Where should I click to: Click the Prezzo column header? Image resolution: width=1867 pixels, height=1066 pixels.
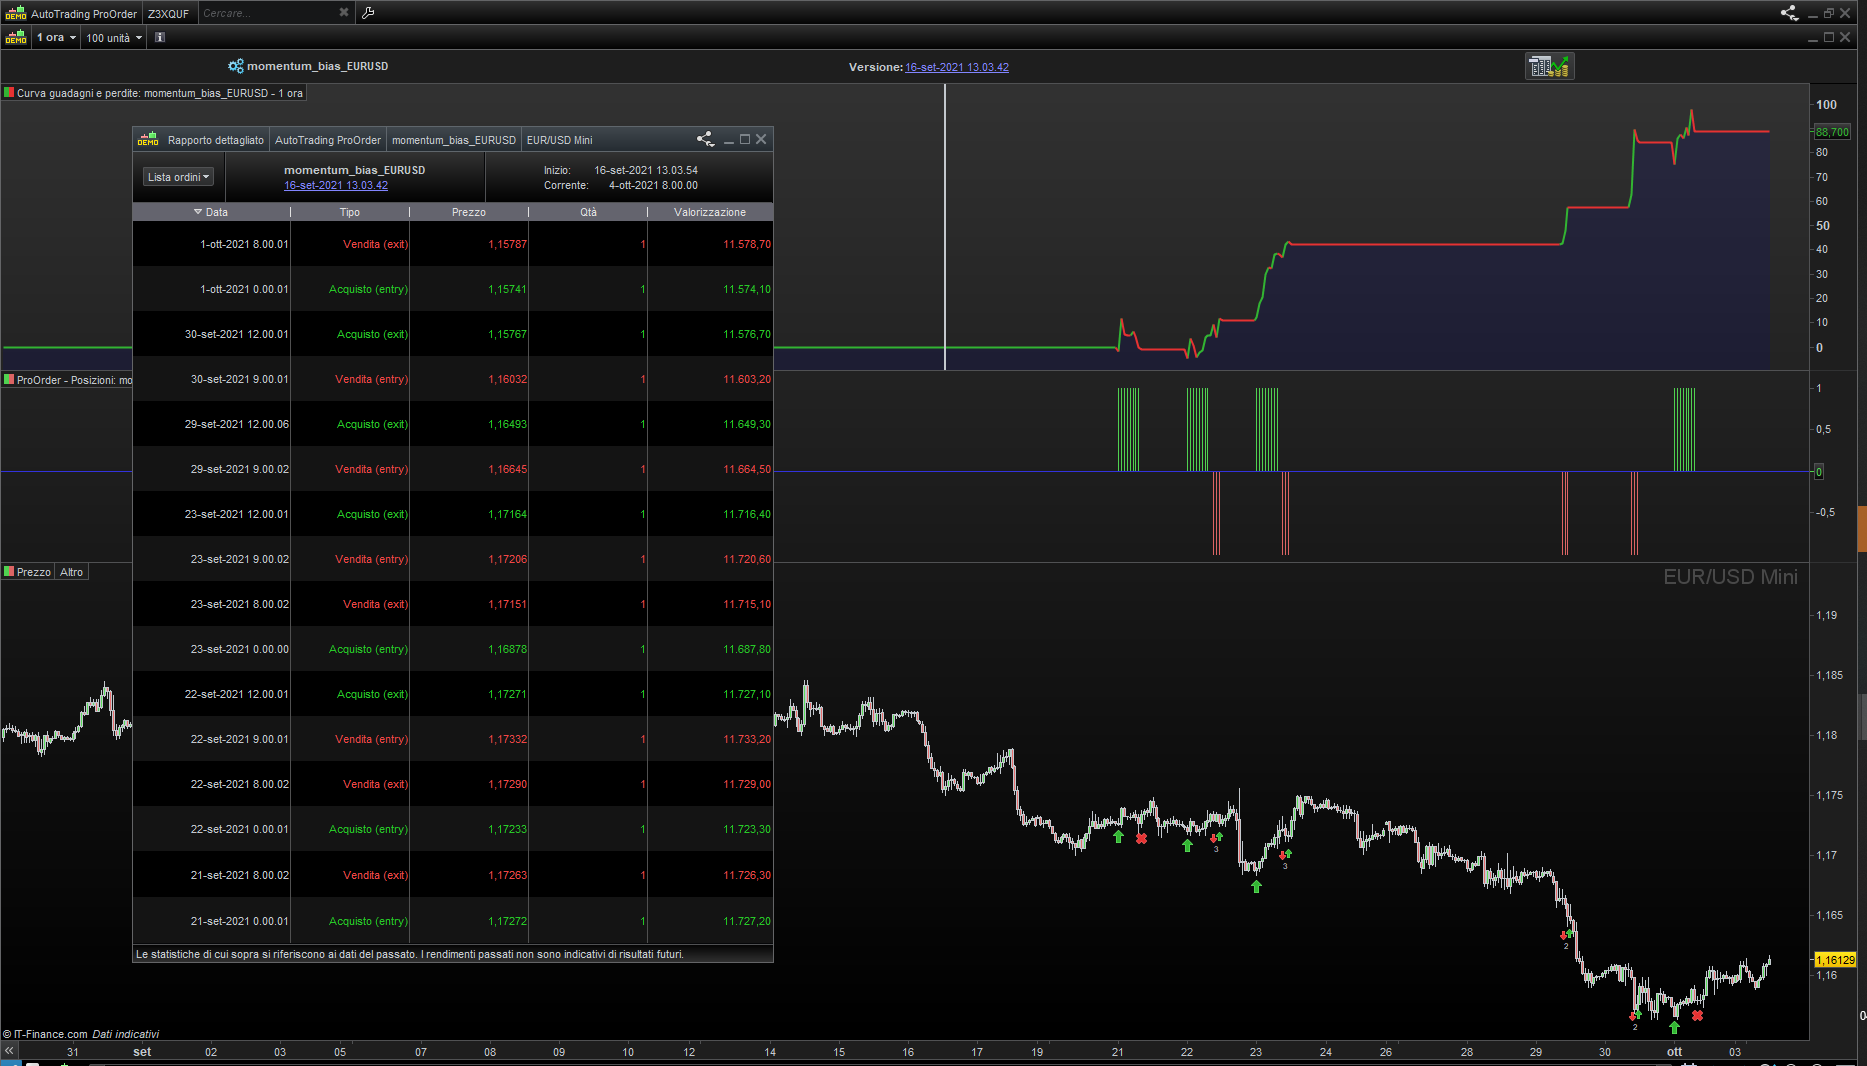[468, 212]
